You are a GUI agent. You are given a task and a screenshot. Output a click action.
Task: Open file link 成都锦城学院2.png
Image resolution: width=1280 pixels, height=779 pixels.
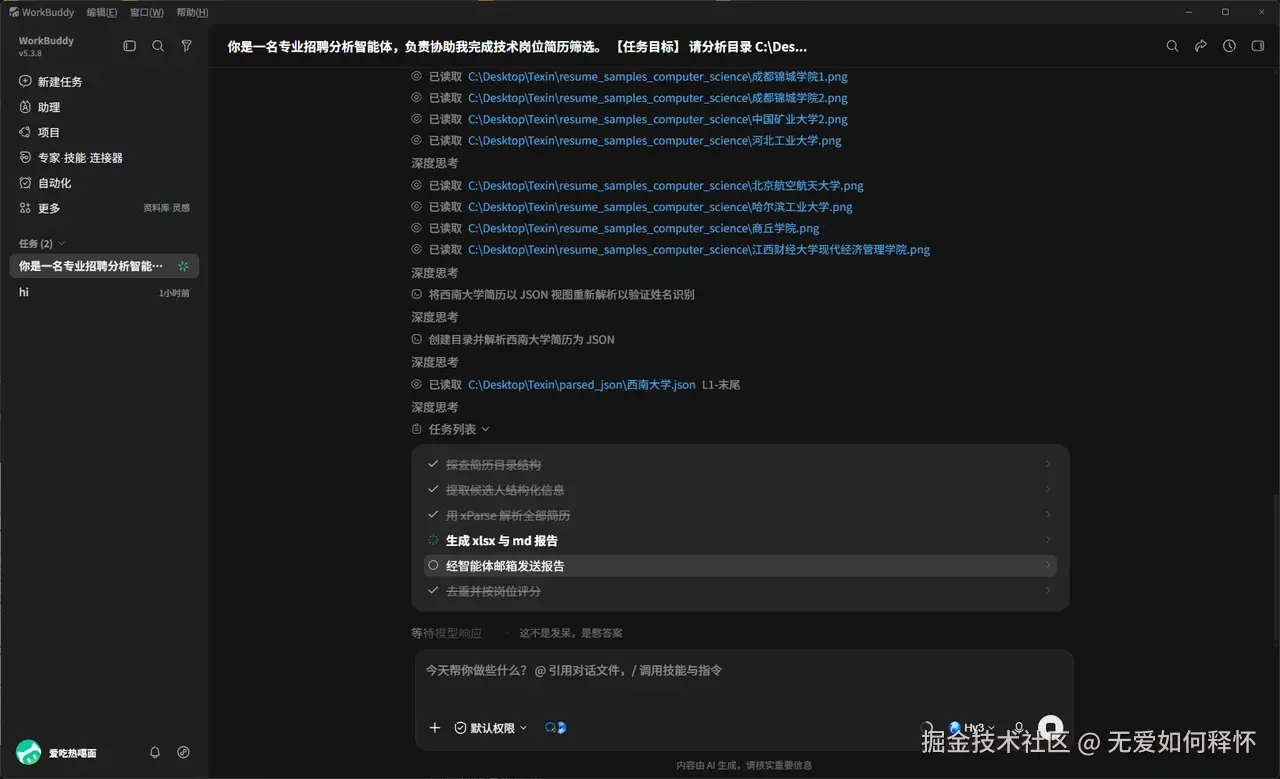click(657, 98)
